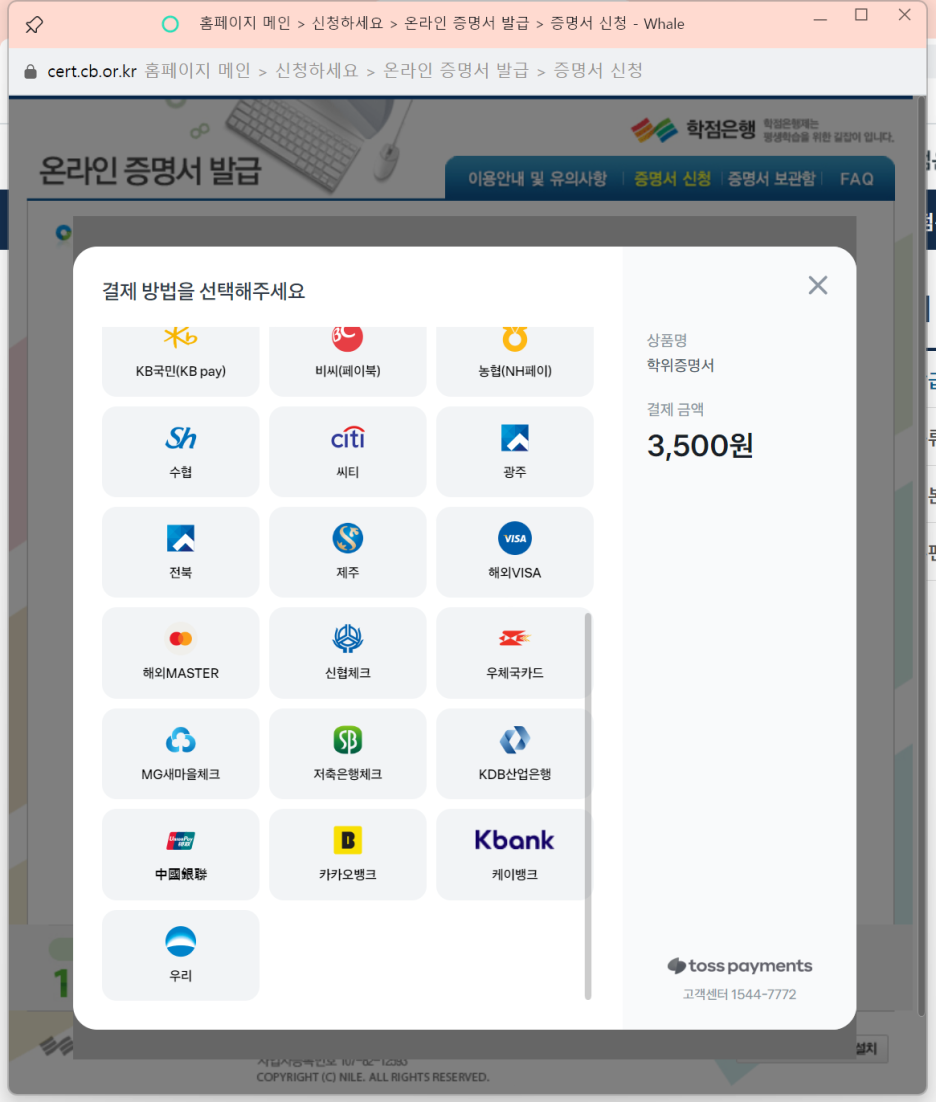Pick 해외MASTER payment option

[181, 653]
